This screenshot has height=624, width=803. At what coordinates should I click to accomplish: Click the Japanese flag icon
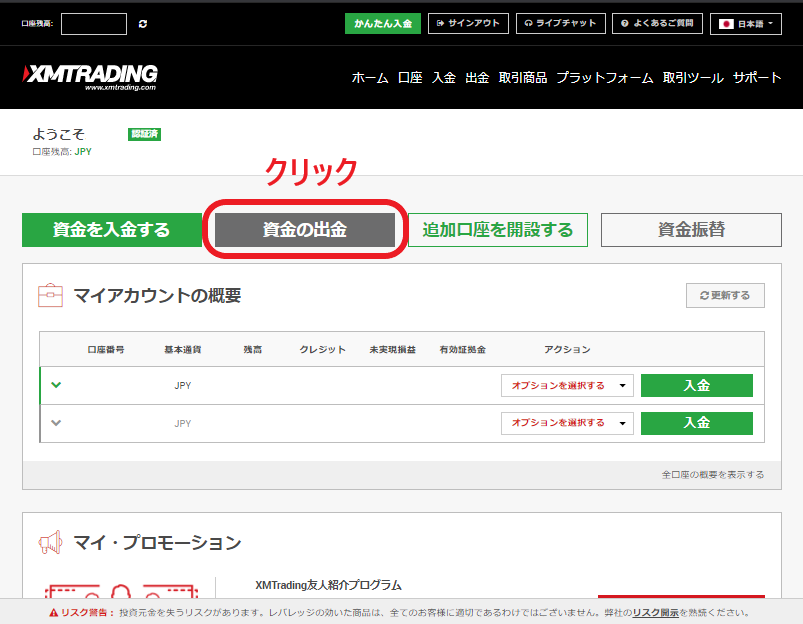coord(727,23)
